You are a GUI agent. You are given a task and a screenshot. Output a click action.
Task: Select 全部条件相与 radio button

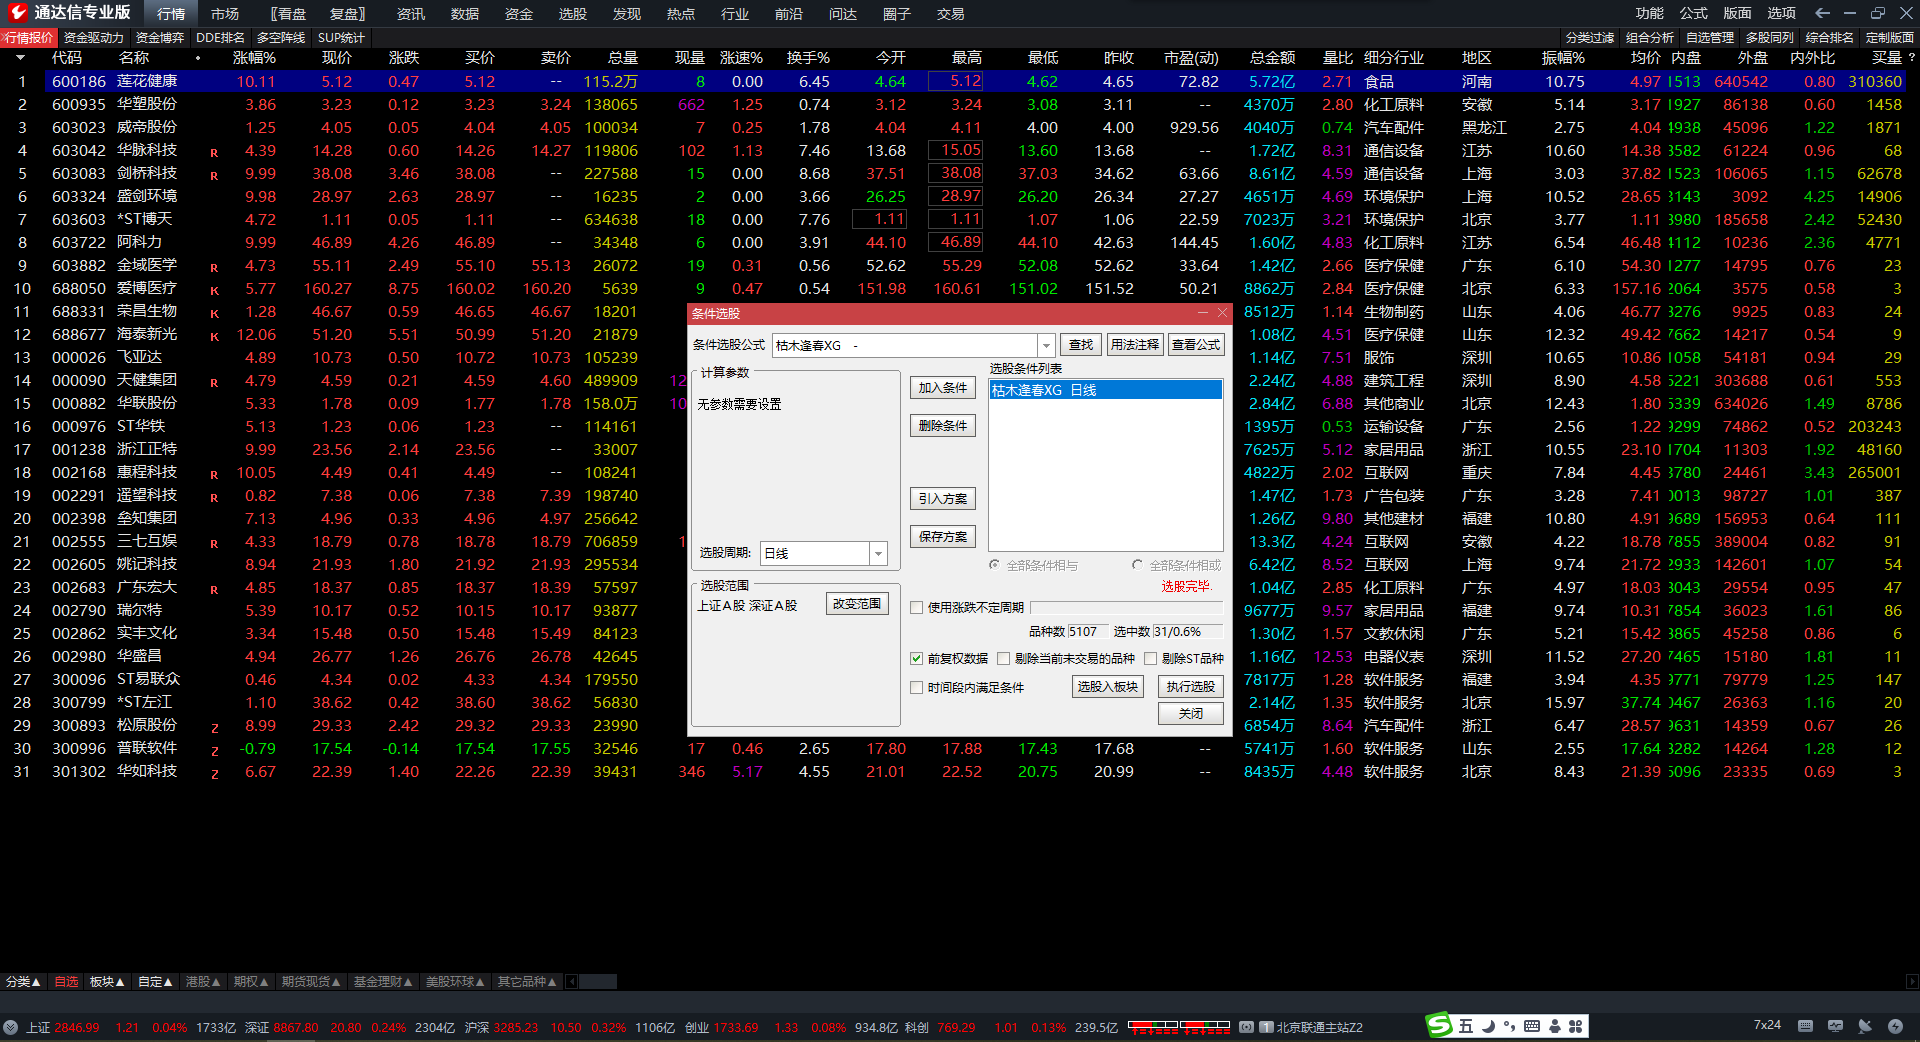tap(994, 565)
